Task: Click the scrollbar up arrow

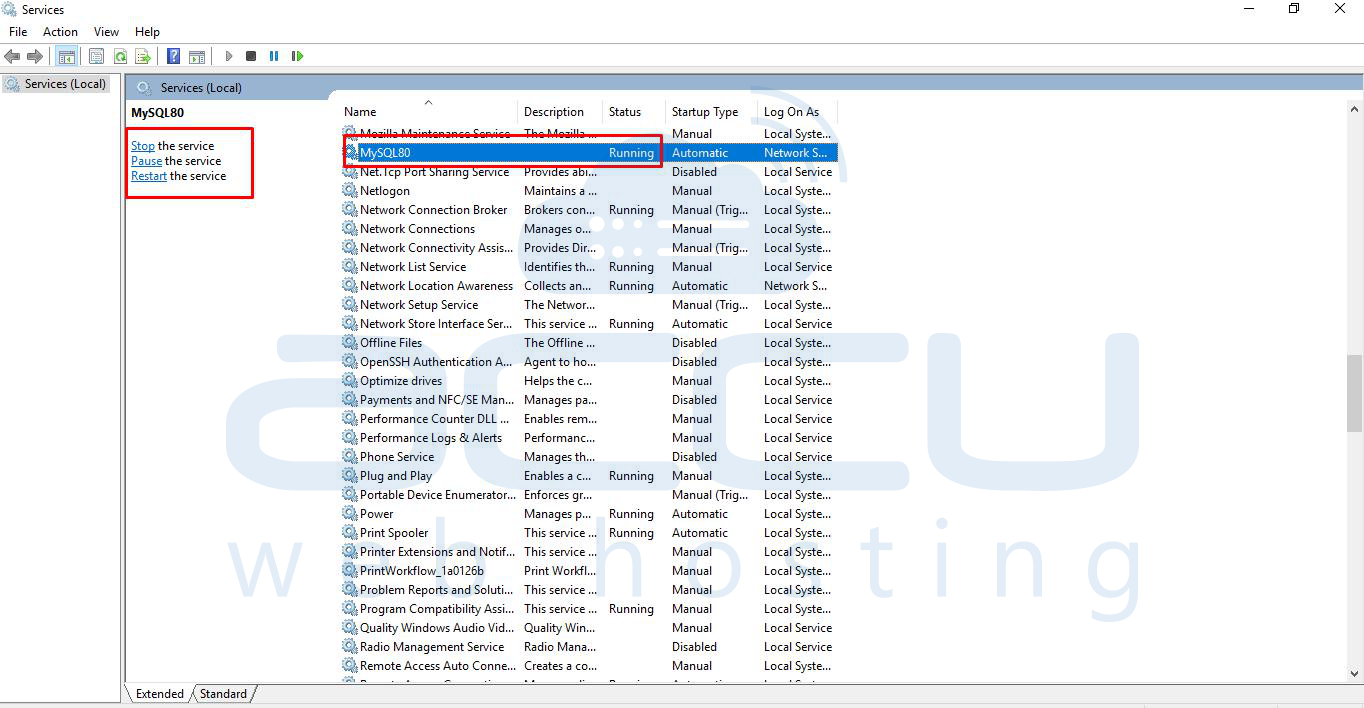Action: coord(1355,110)
